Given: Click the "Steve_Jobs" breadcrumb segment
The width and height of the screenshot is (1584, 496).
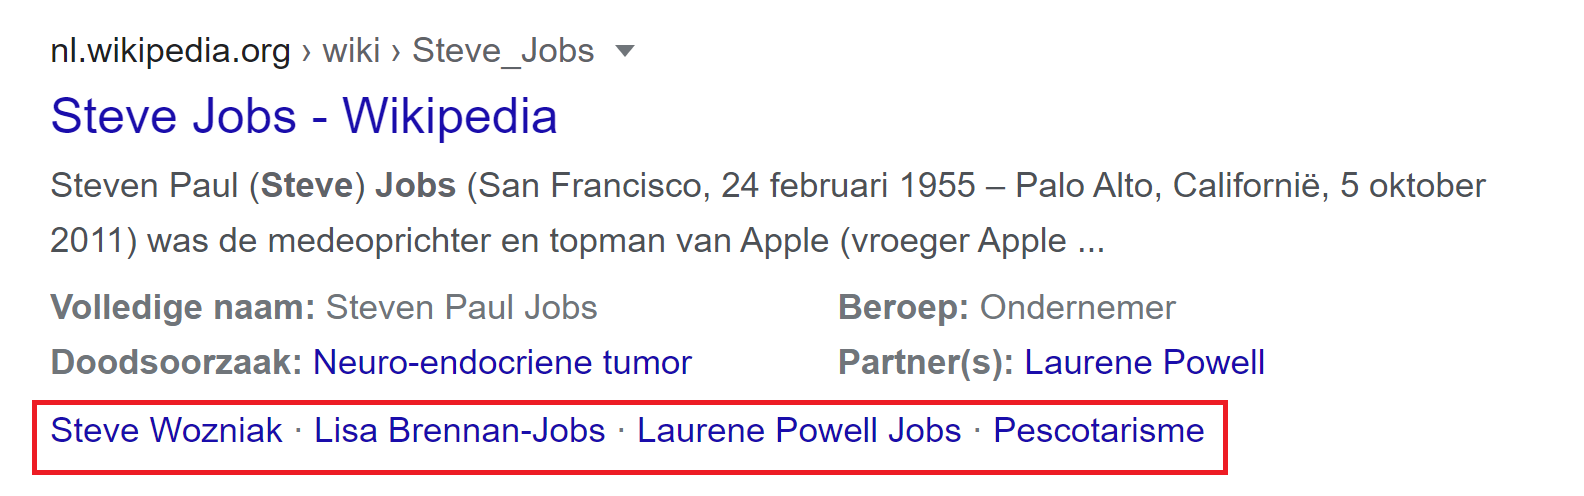Looking at the screenshot, I should coord(503,50).
